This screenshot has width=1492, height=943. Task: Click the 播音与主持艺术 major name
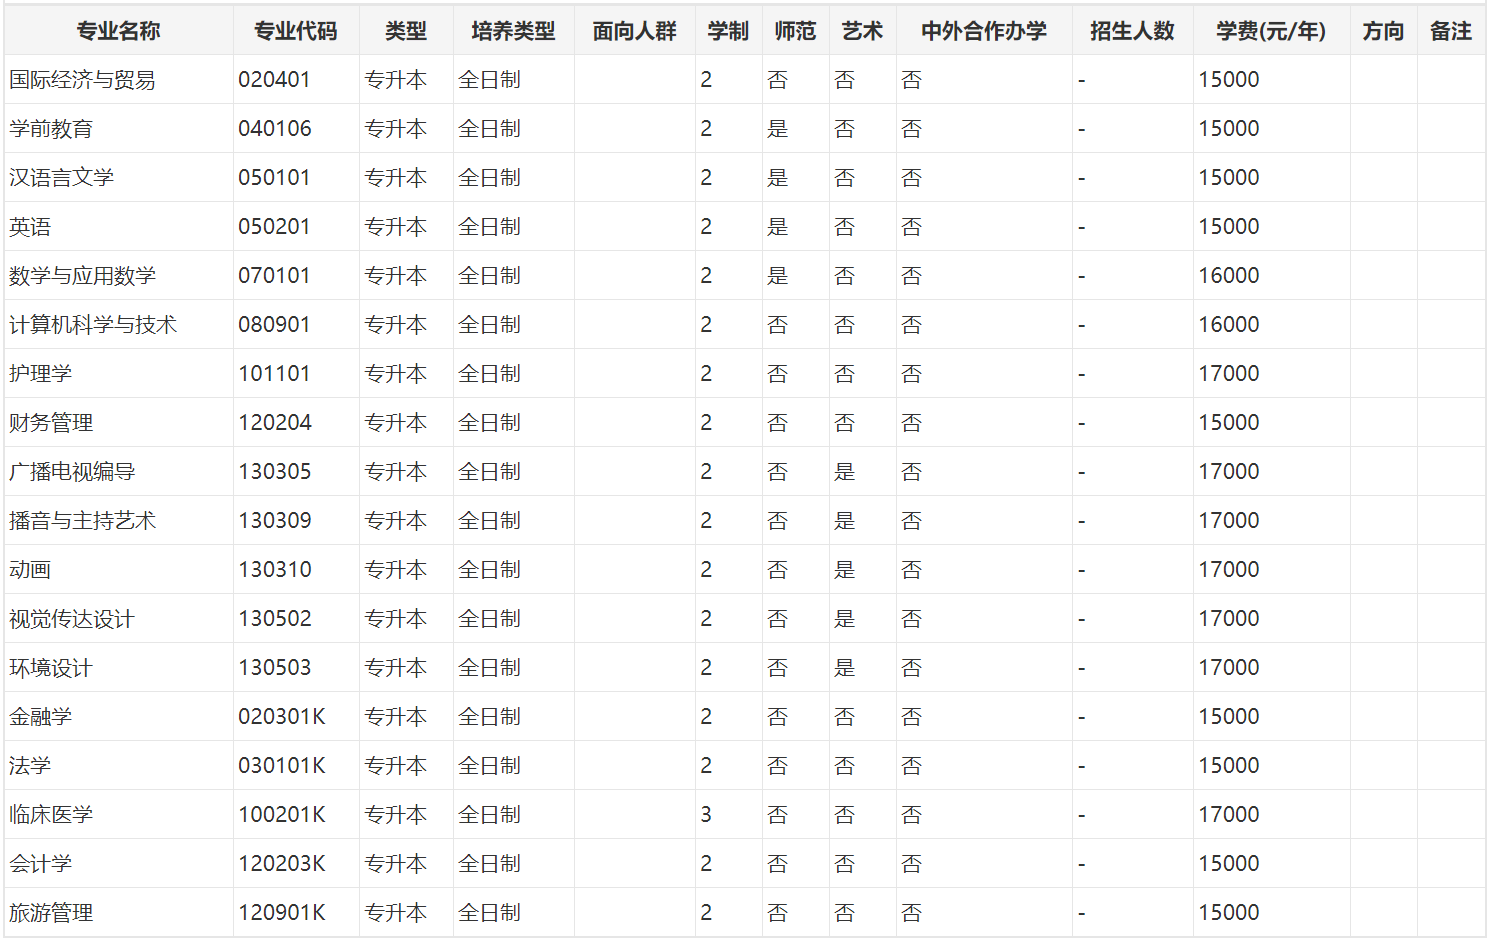[x=82, y=521]
